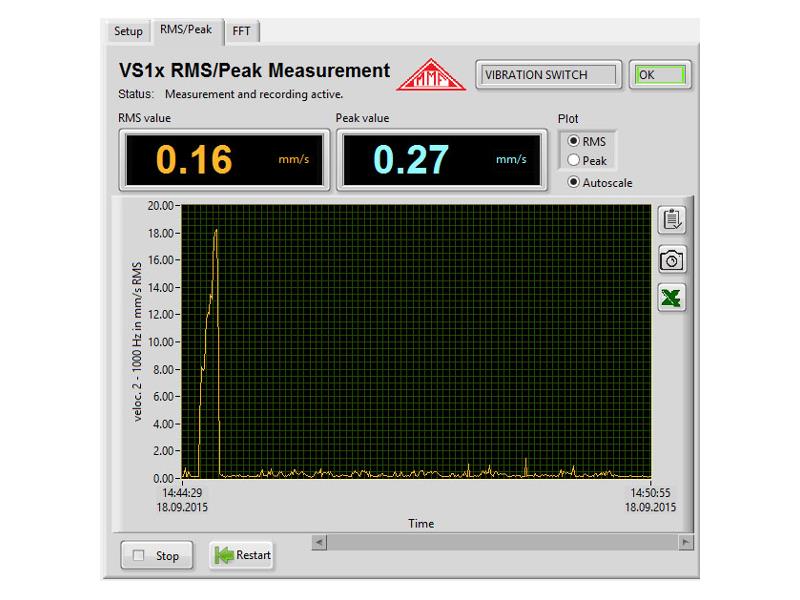Click the y-axis title veloc. 2 - 1000 Hz
800x600 pixels.
point(137,341)
